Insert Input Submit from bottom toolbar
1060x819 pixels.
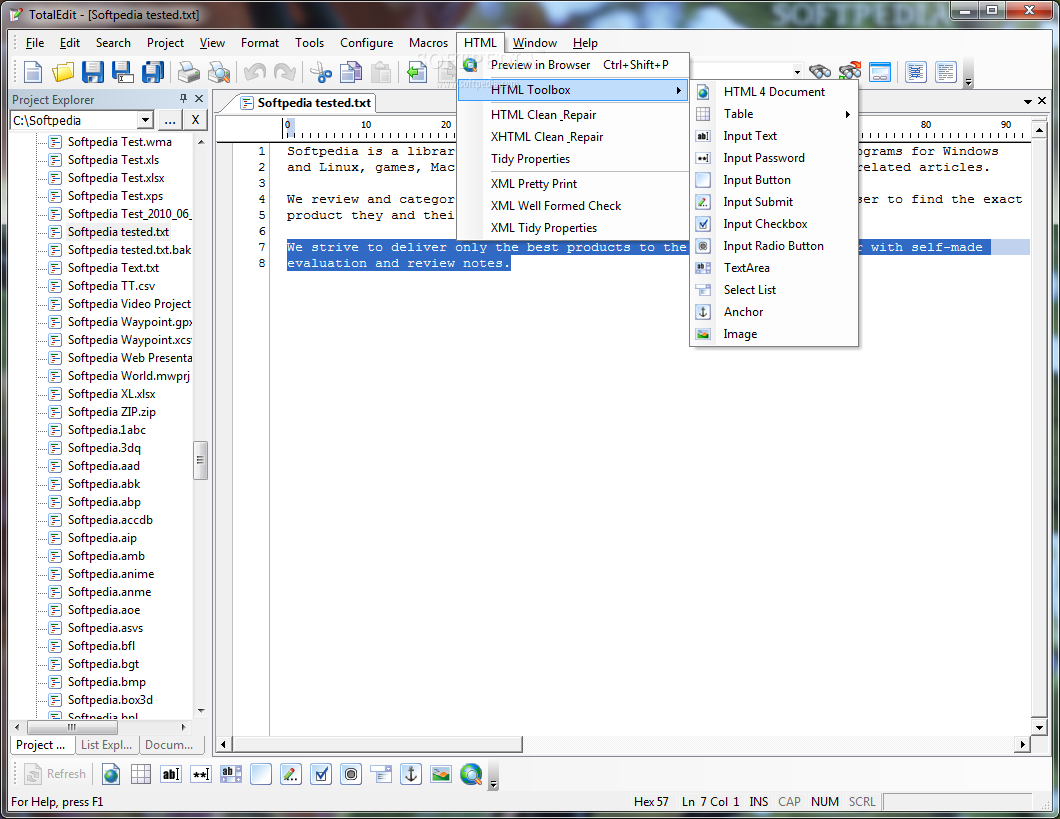[291, 774]
